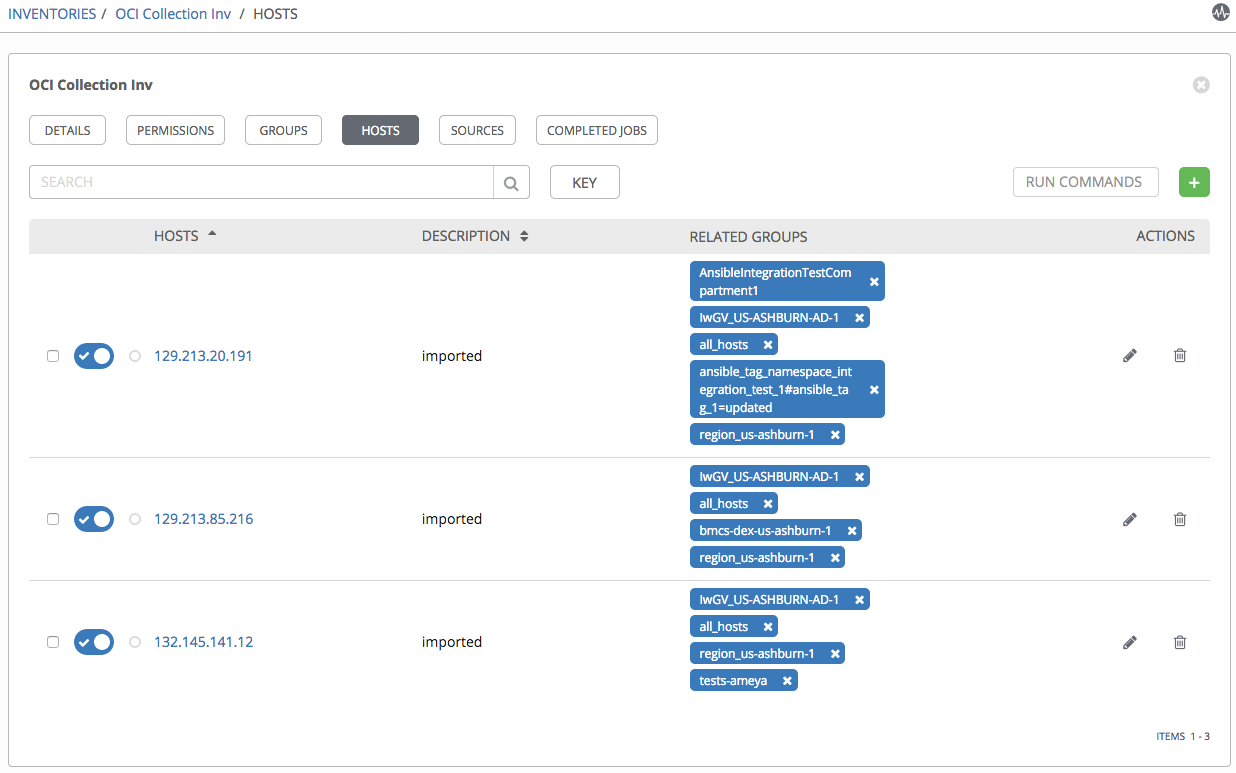
Task: Remove the tests-ameya group chip
Action: click(786, 679)
